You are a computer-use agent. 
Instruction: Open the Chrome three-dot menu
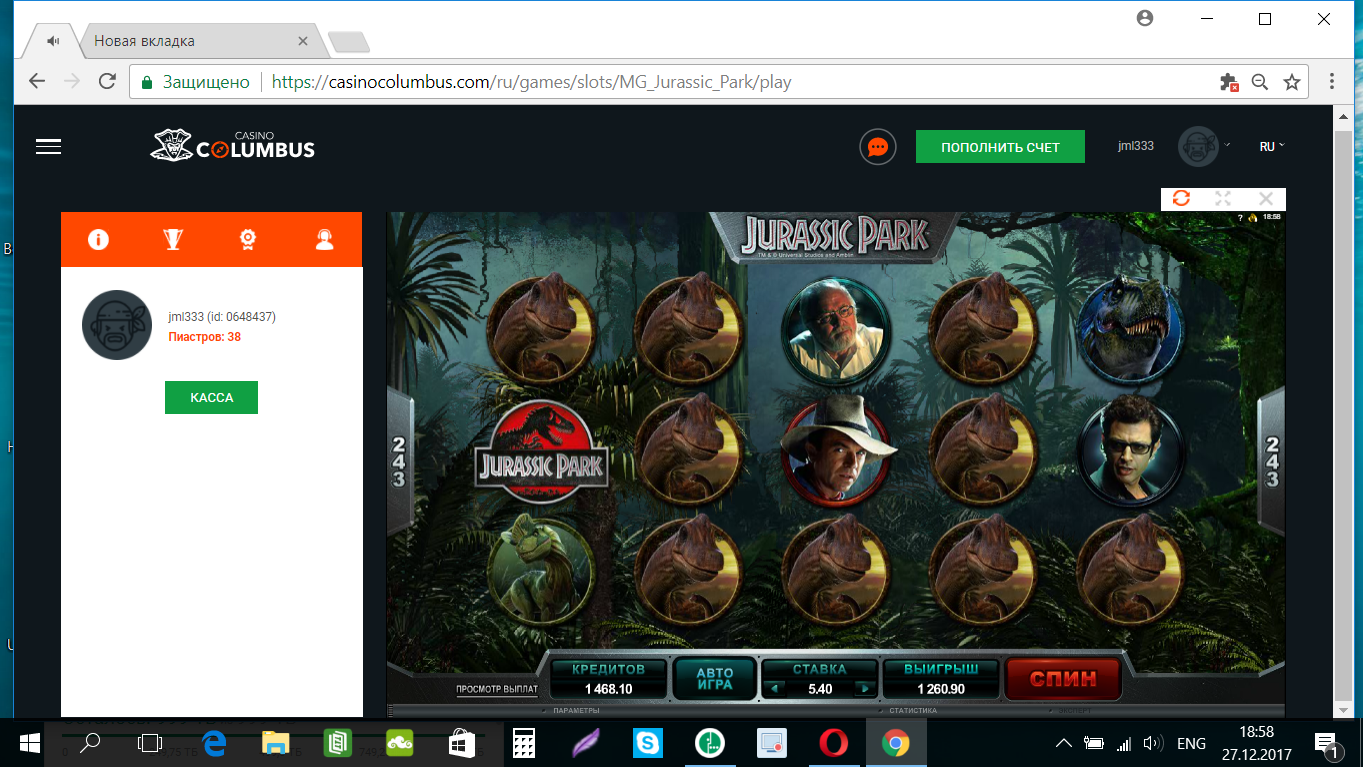coord(1332,82)
